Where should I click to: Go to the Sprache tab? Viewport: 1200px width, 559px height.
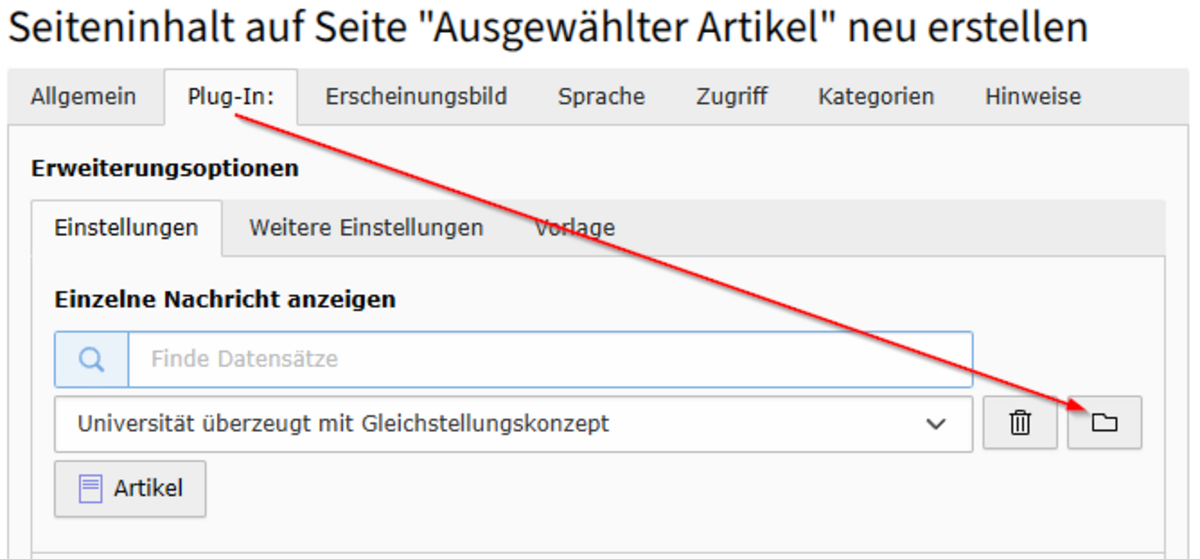coord(601,97)
